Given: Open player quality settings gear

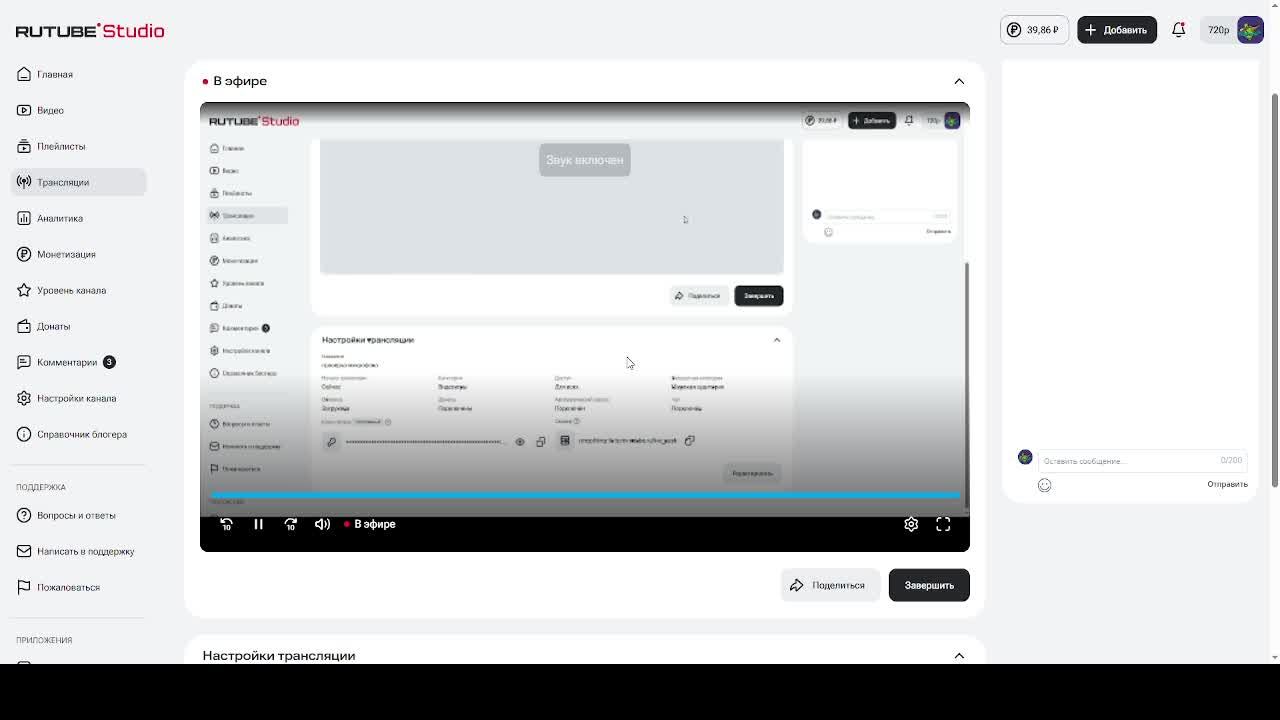Looking at the screenshot, I should (911, 524).
